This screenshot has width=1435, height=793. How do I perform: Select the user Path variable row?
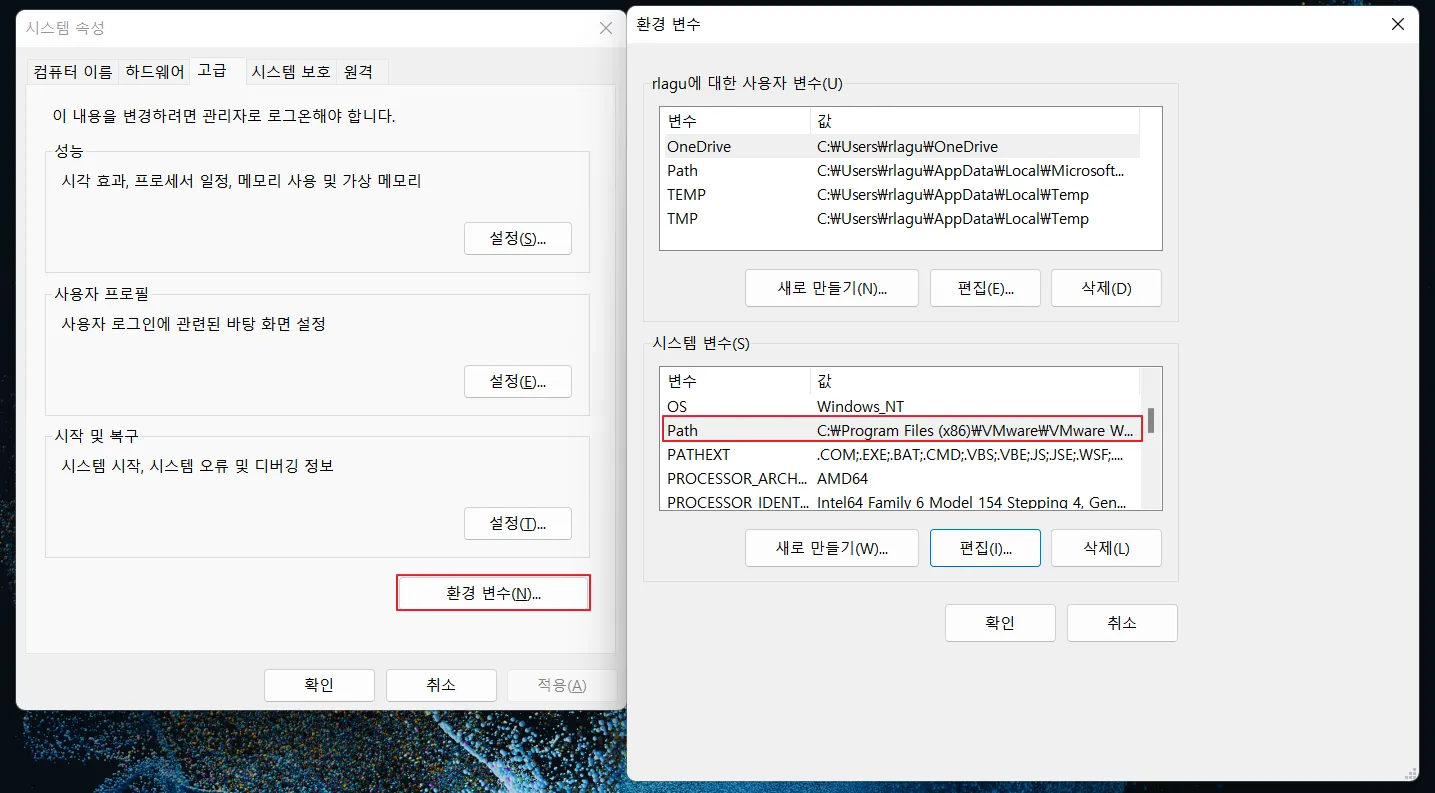[x=899, y=171]
